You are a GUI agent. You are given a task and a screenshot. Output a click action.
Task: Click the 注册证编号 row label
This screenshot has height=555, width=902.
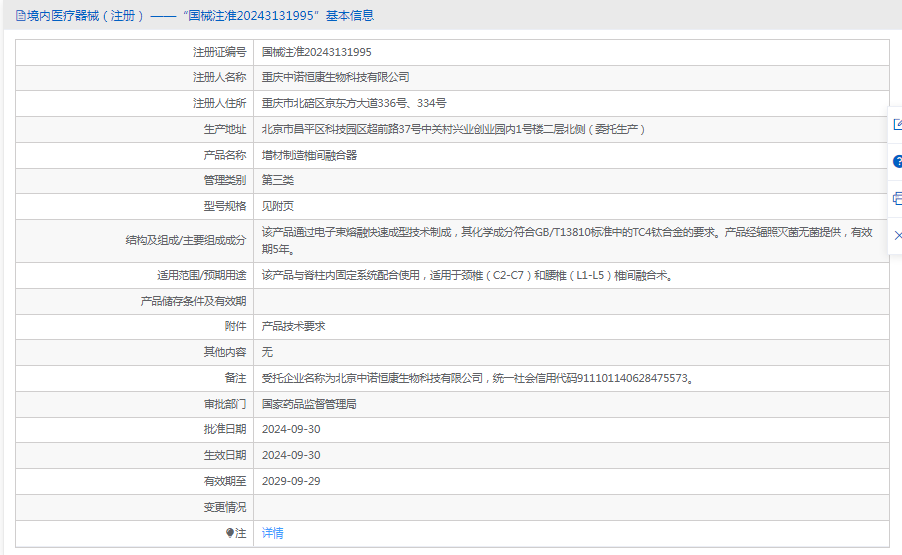coord(219,52)
